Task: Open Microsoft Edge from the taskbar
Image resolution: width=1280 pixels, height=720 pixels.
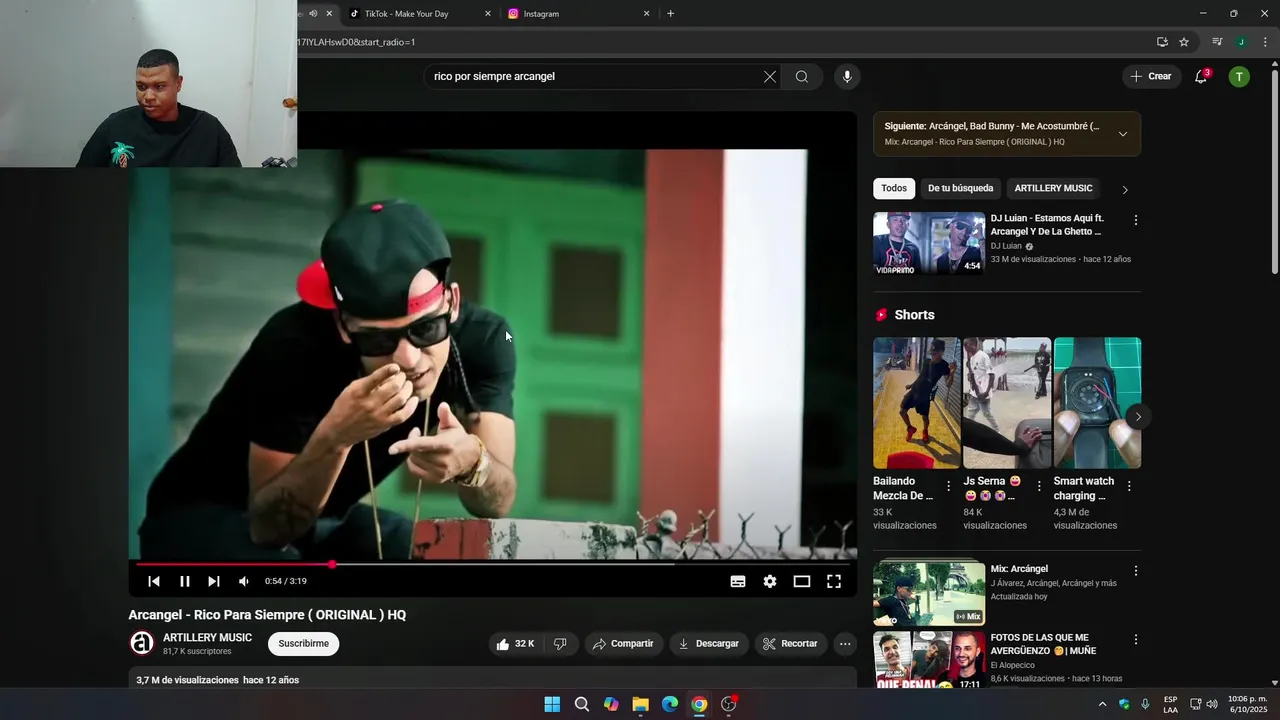Action: pos(670,704)
